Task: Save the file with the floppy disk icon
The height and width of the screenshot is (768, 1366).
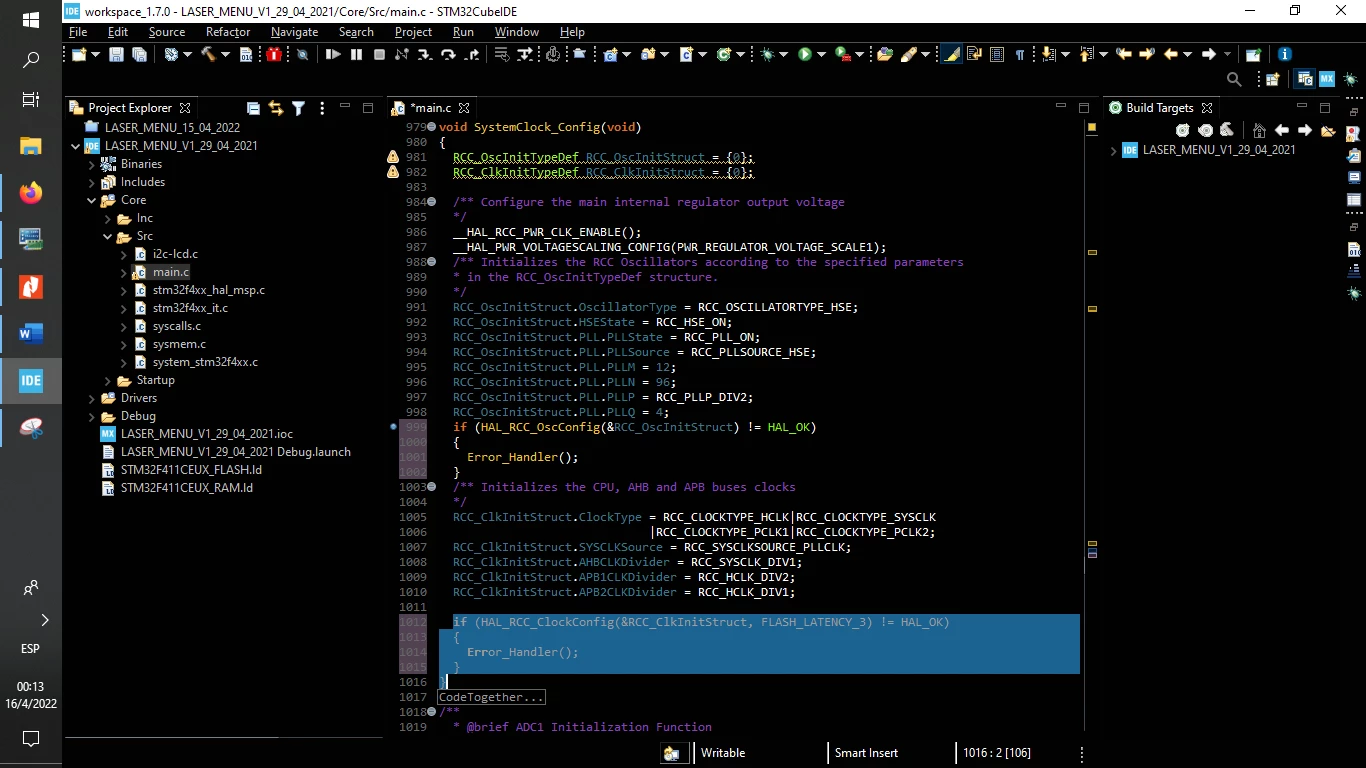Action: point(117,54)
